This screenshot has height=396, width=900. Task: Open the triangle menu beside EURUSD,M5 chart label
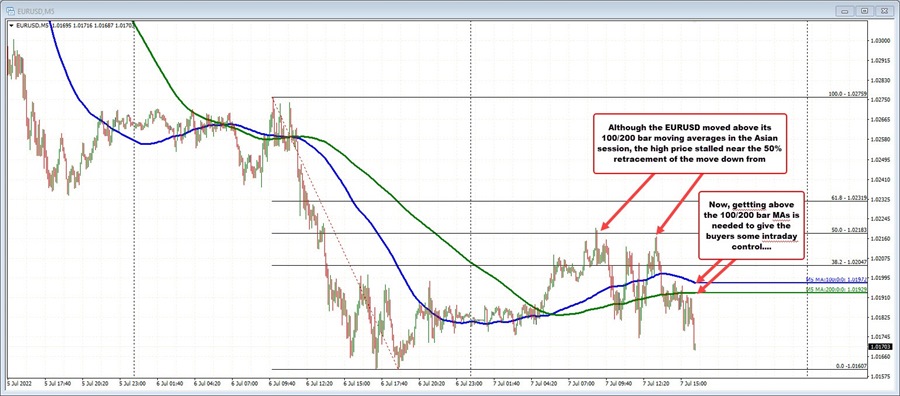point(11,25)
